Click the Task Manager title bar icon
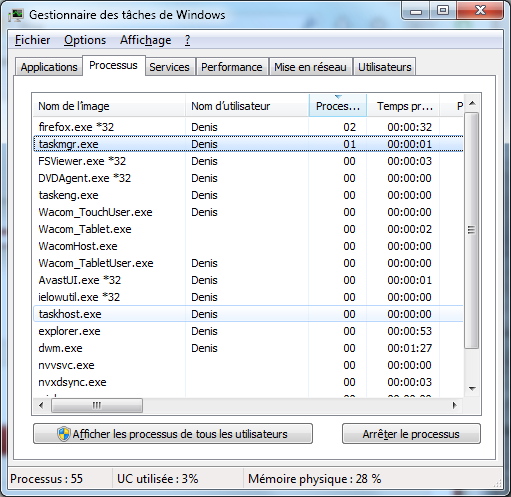This screenshot has width=511, height=497. 16,15
